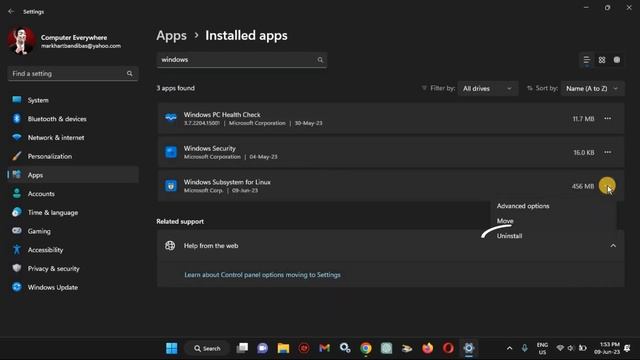Choose Move from the context menu

(x=505, y=221)
